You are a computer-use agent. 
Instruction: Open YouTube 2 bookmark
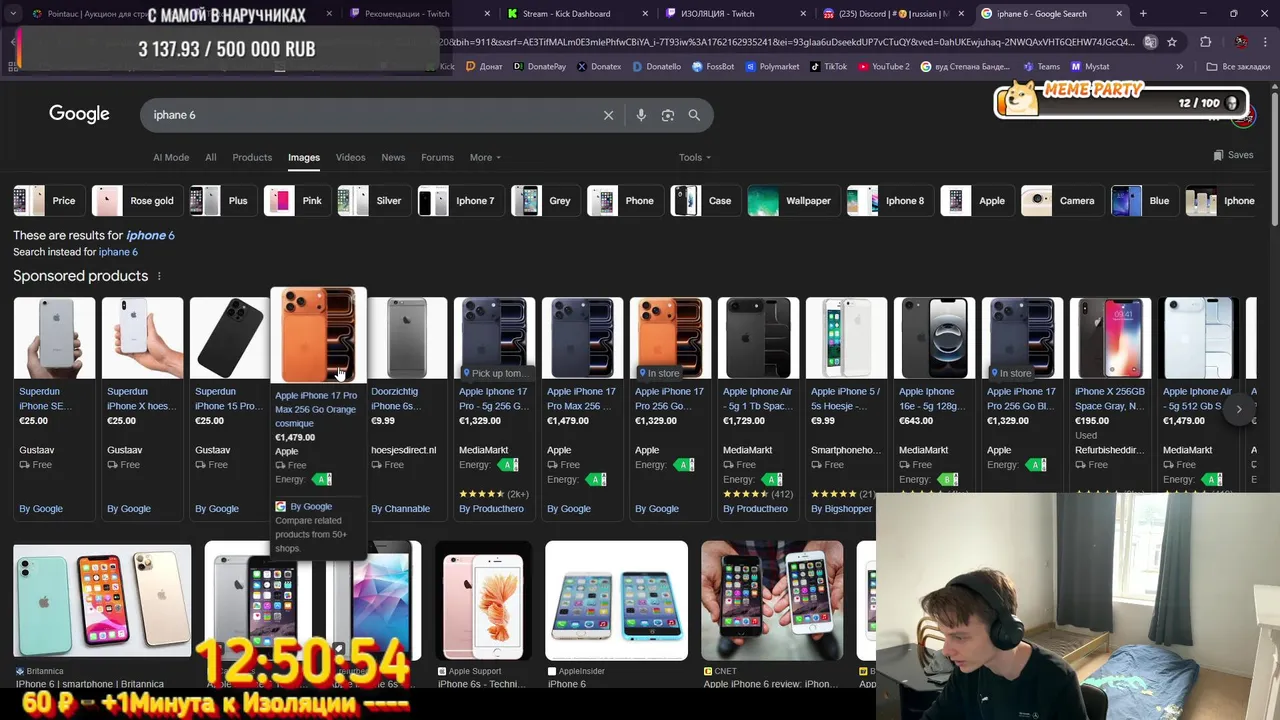(882, 66)
